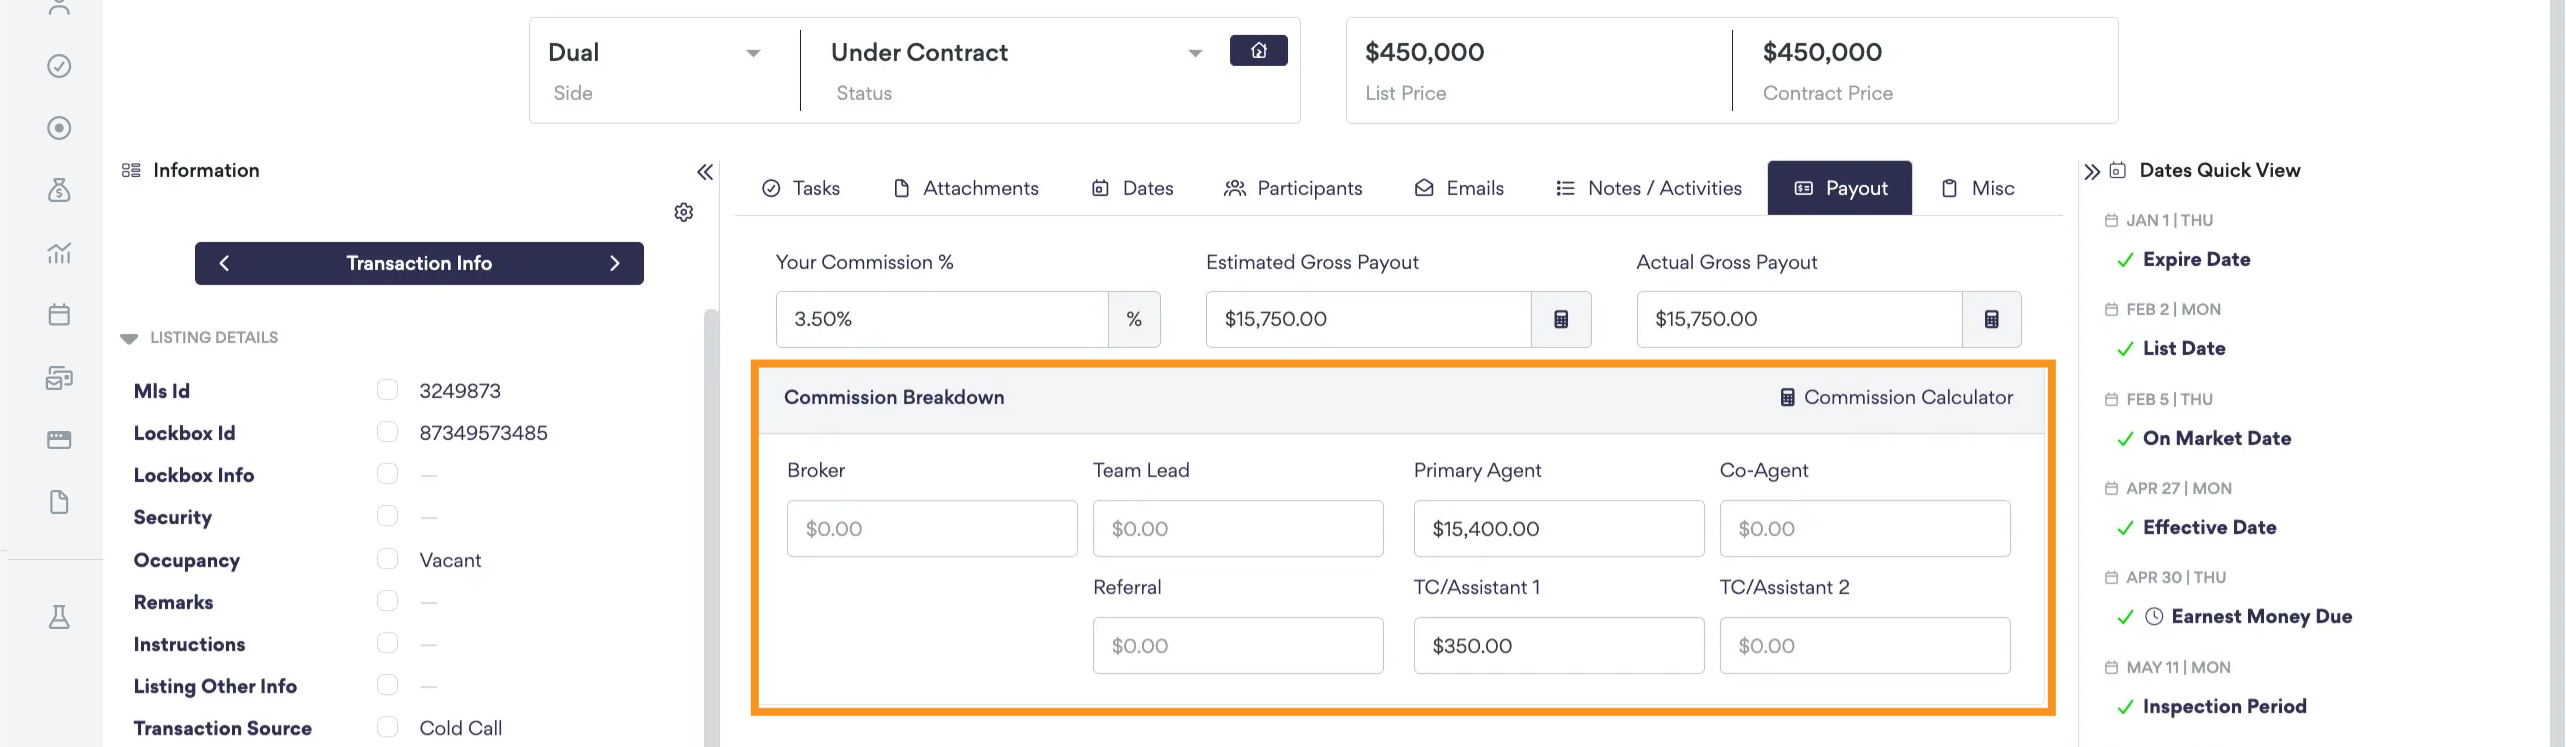Toggle the Transaction Source checkbox
Viewport: 2566px width, 747px height.
387,727
